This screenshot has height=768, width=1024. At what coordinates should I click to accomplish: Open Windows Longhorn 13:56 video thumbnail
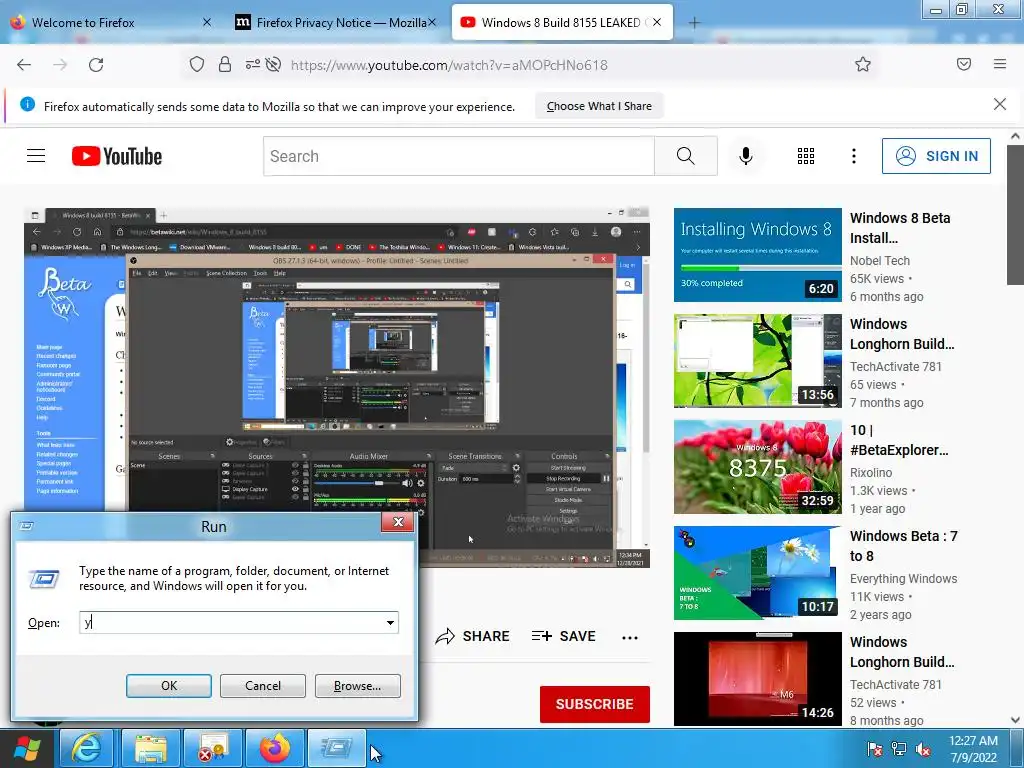tap(758, 360)
